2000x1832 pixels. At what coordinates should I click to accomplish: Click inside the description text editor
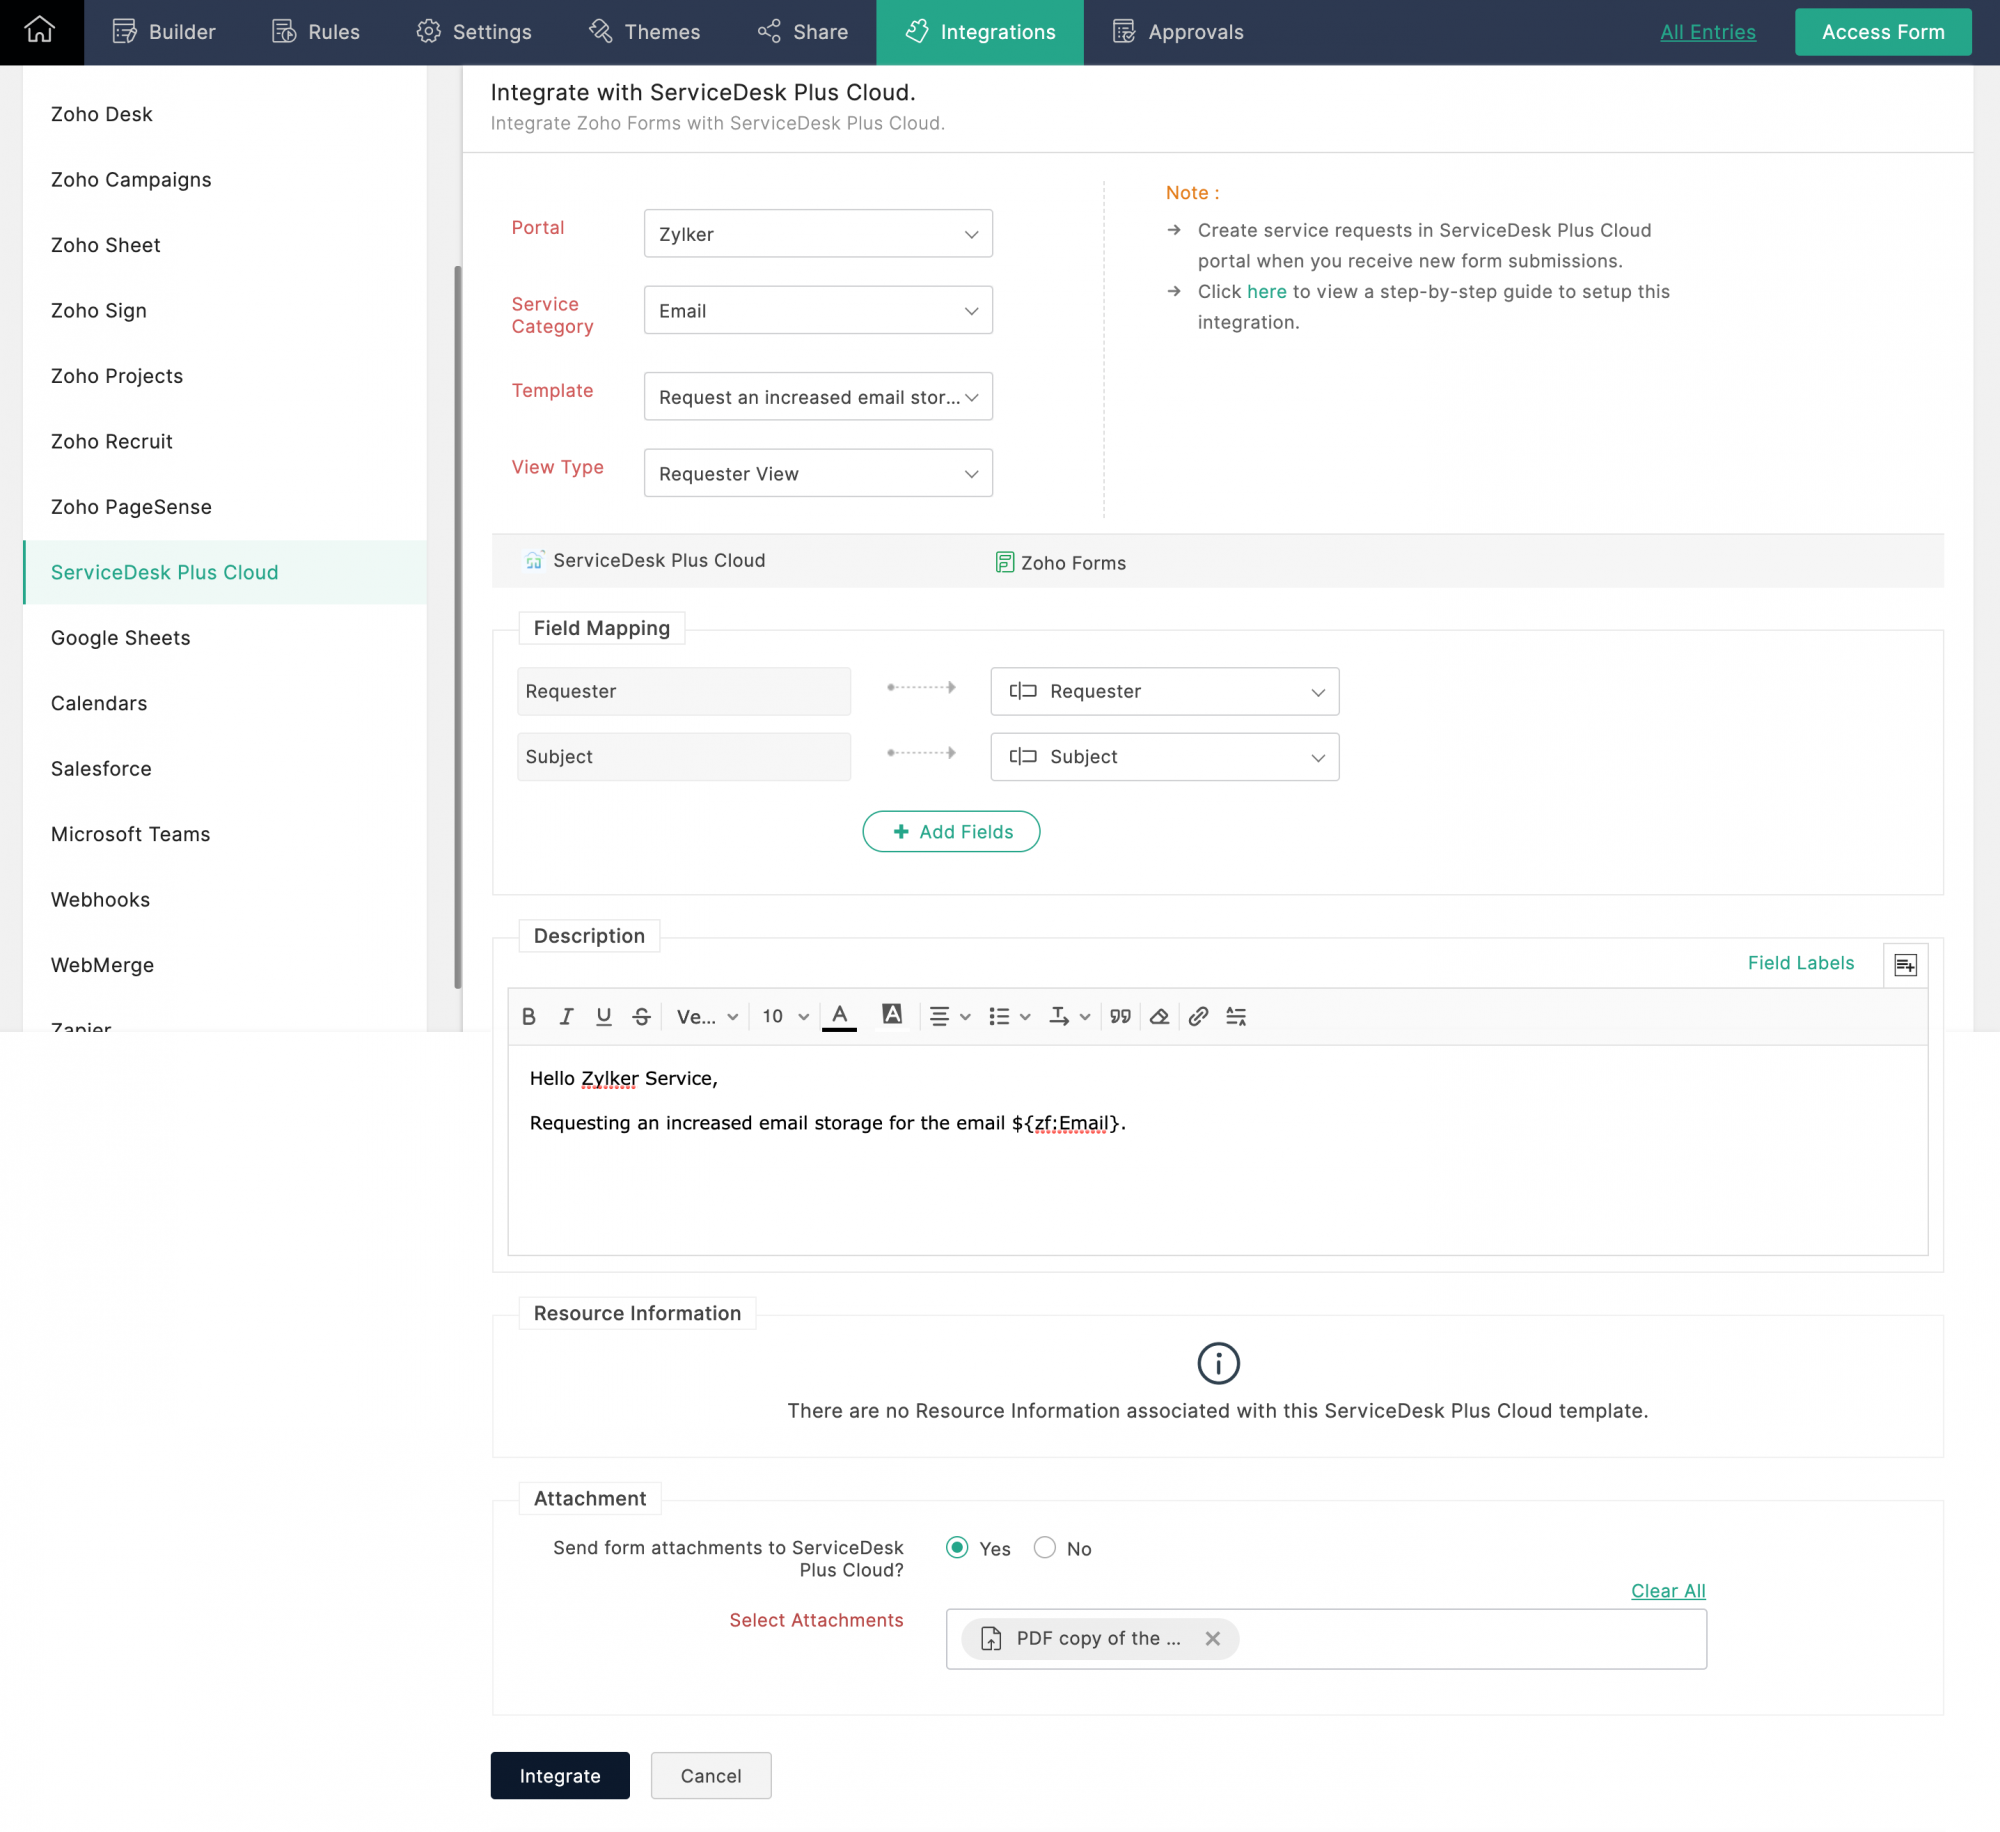(x=1217, y=1150)
